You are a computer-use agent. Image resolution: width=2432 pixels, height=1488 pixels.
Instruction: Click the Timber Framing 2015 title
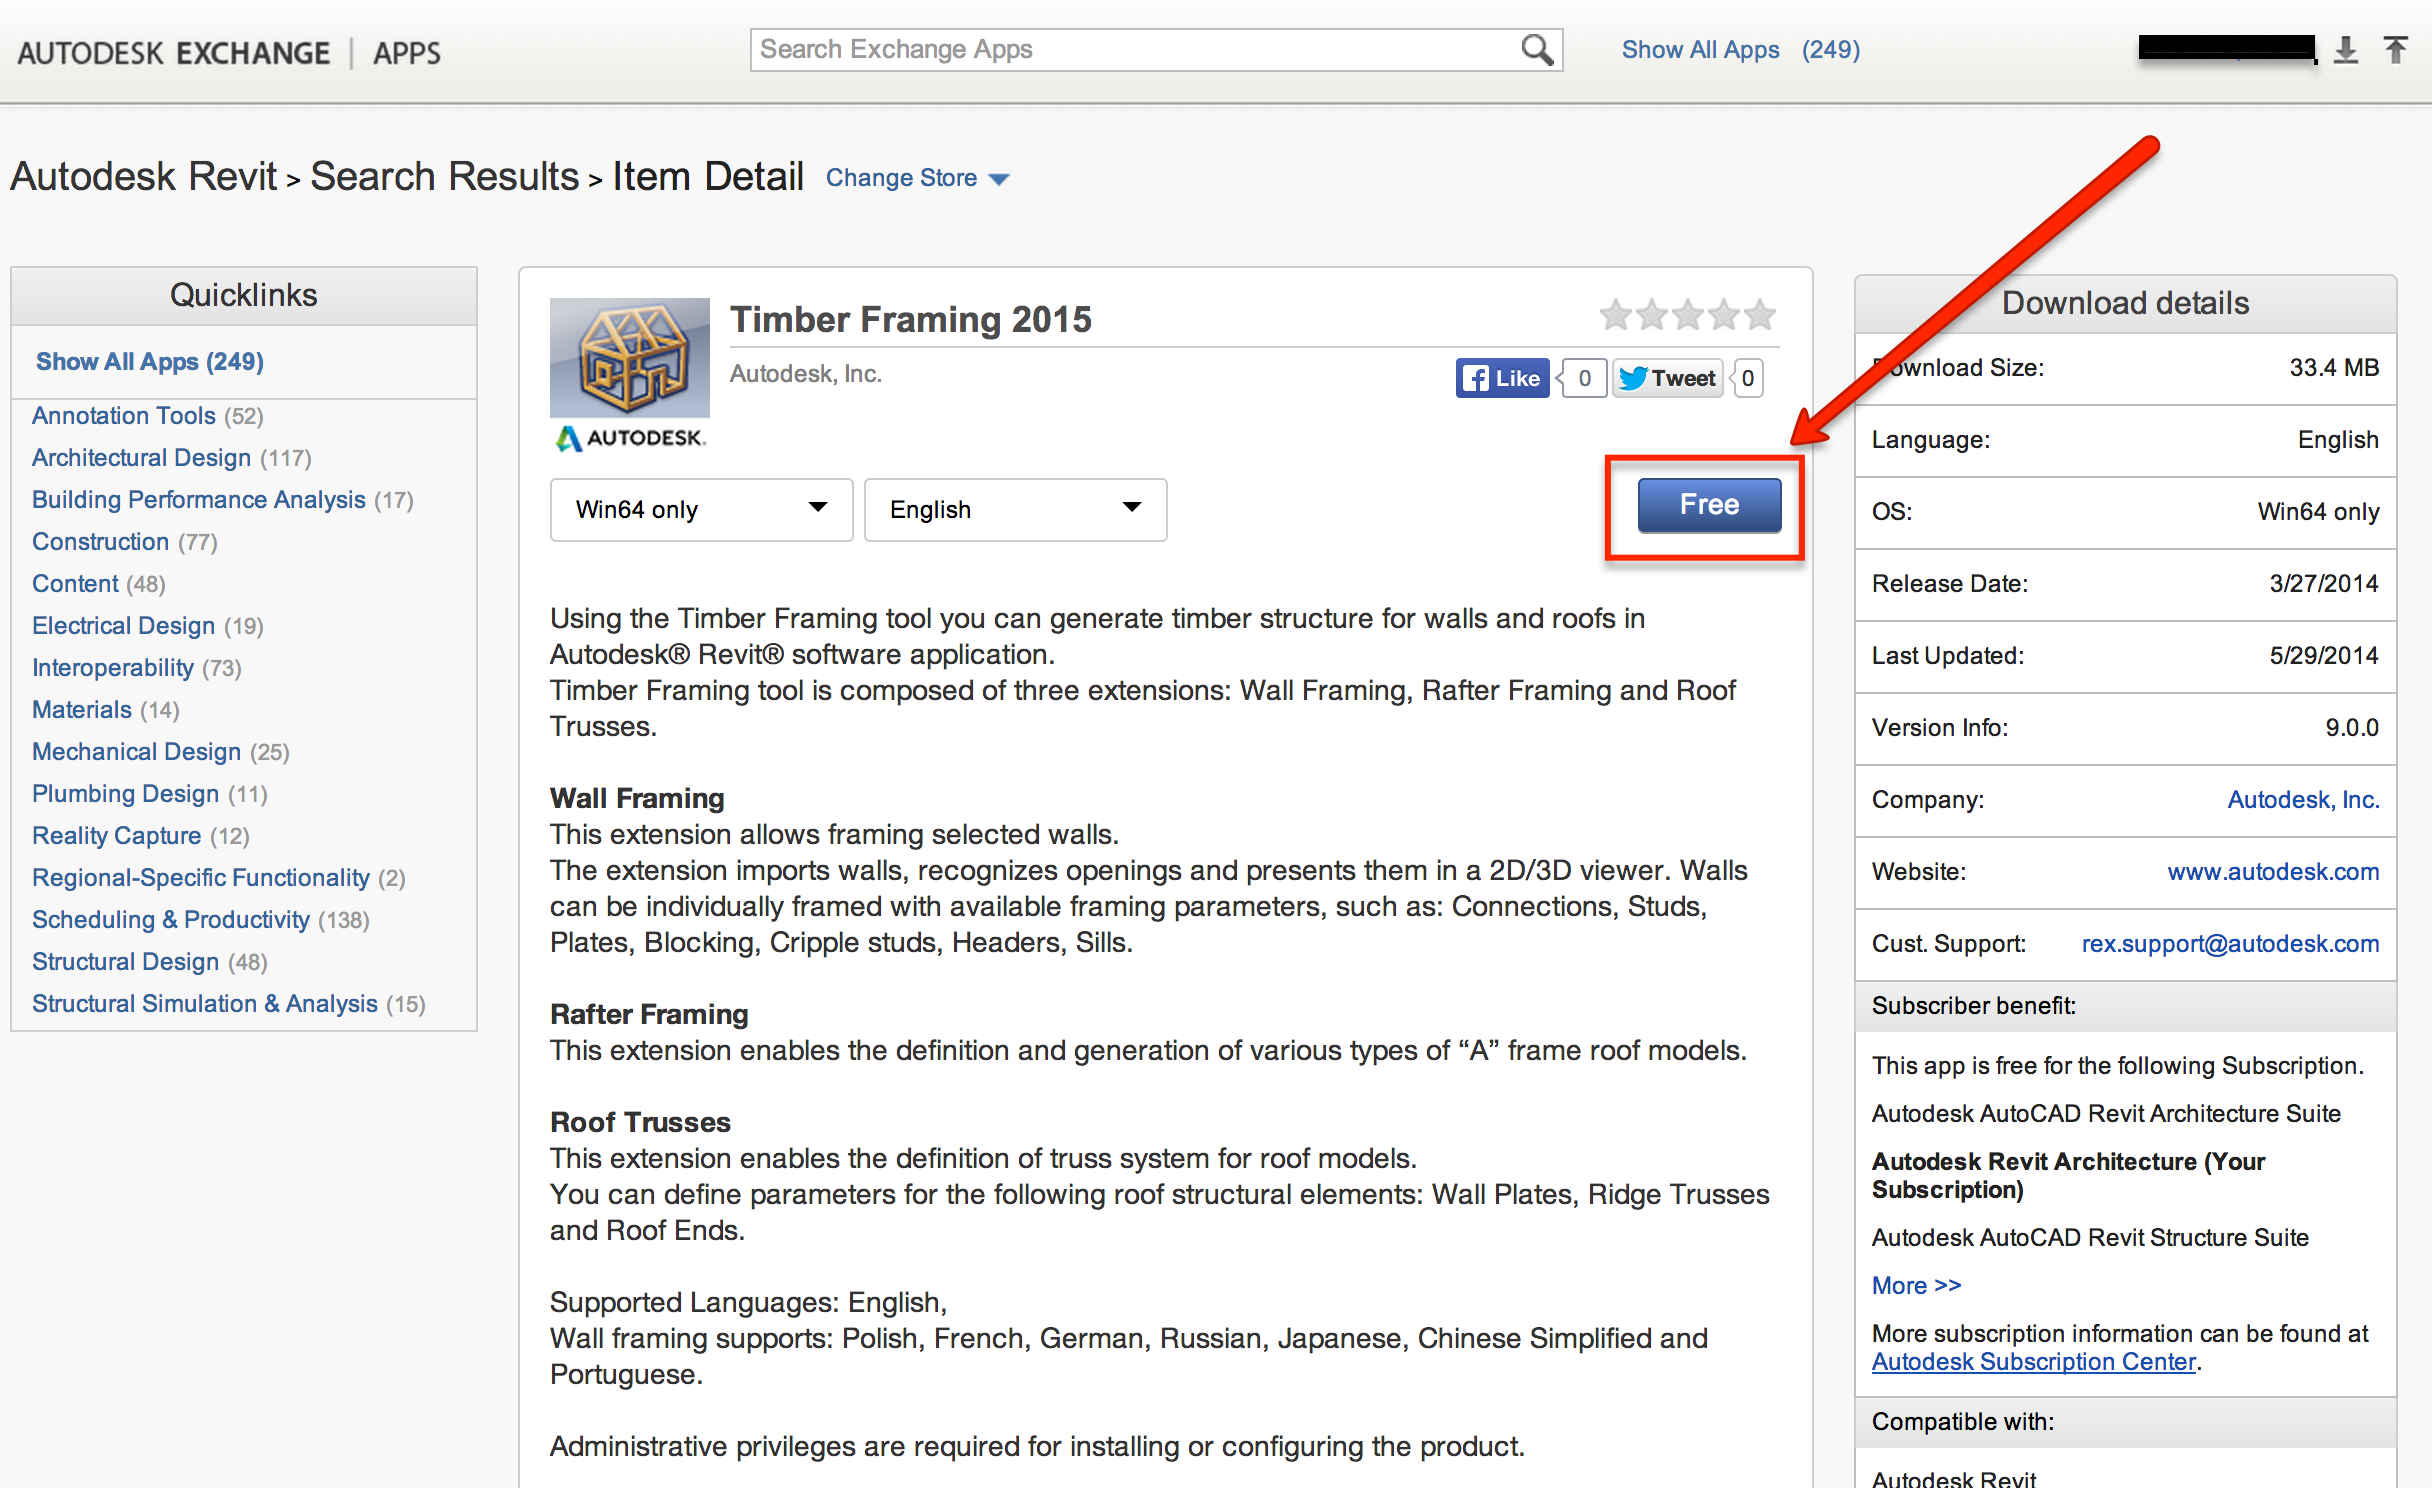click(x=911, y=320)
